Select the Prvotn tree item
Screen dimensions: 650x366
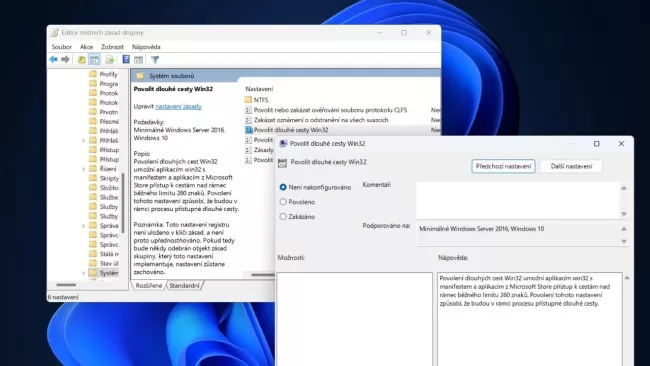[109, 112]
